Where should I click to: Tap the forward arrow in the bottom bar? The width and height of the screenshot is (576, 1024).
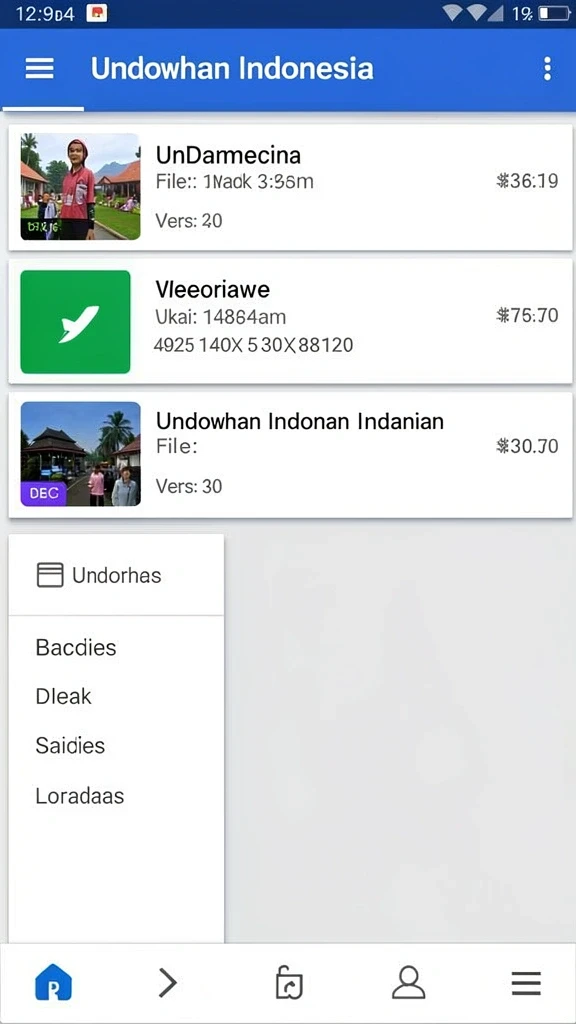tap(168, 982)
